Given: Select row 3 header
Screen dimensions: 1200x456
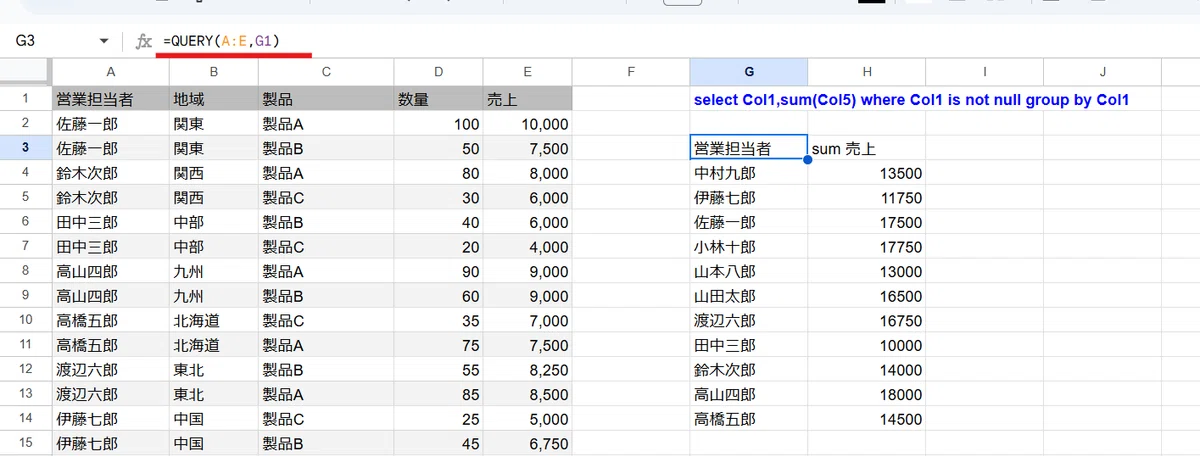Looking at the screenshot, I should [25, 148].
